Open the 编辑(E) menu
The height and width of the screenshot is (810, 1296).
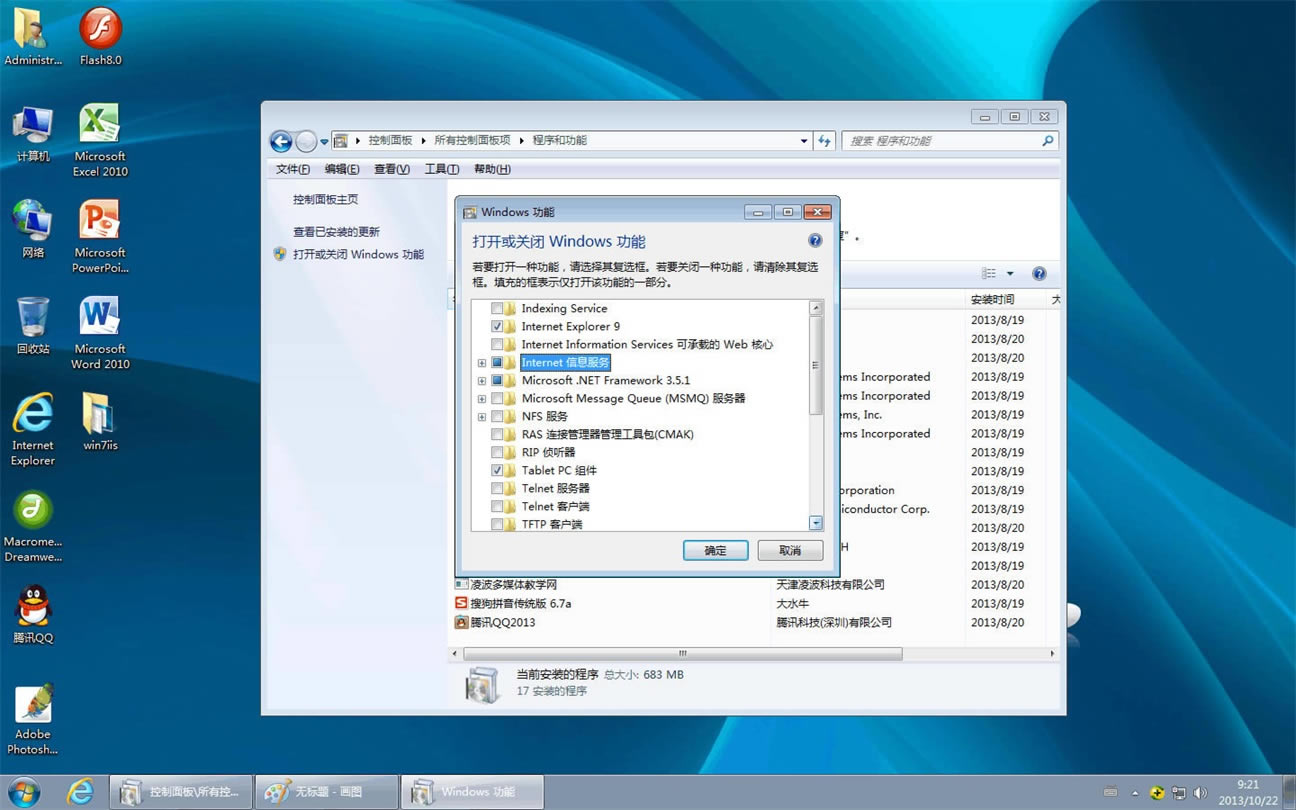342,169
